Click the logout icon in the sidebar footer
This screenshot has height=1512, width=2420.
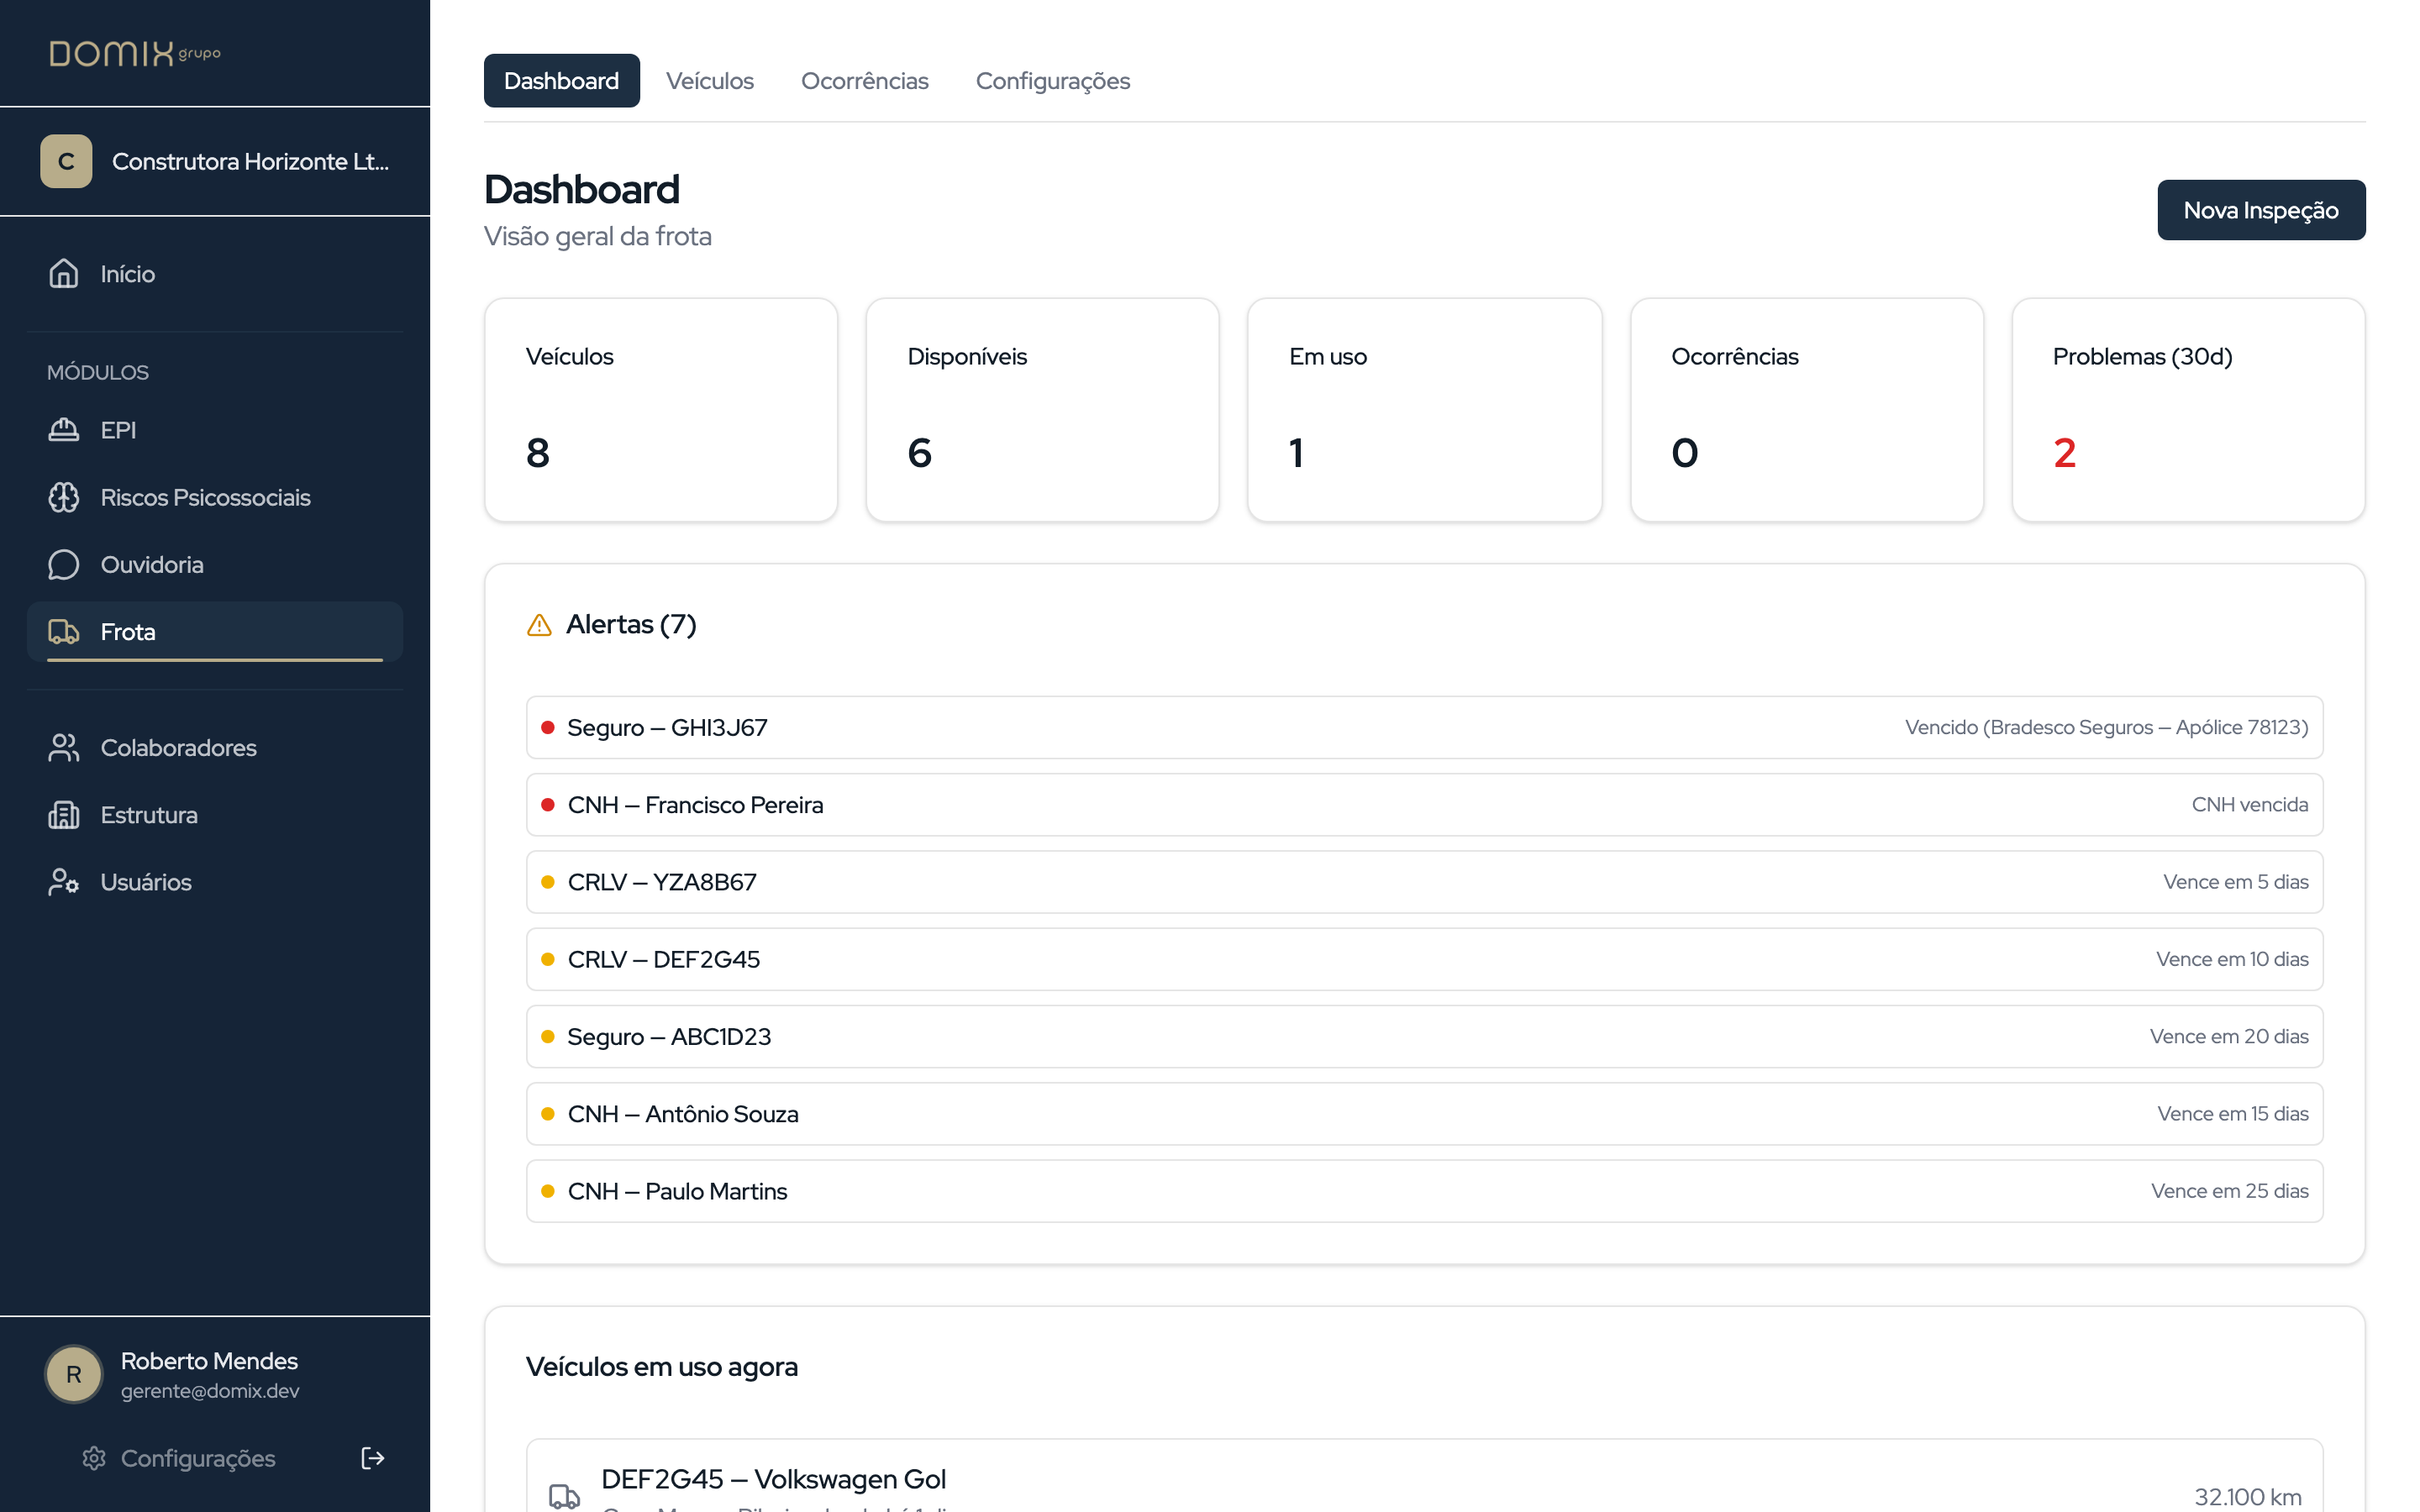click(x=372, y=1457)
